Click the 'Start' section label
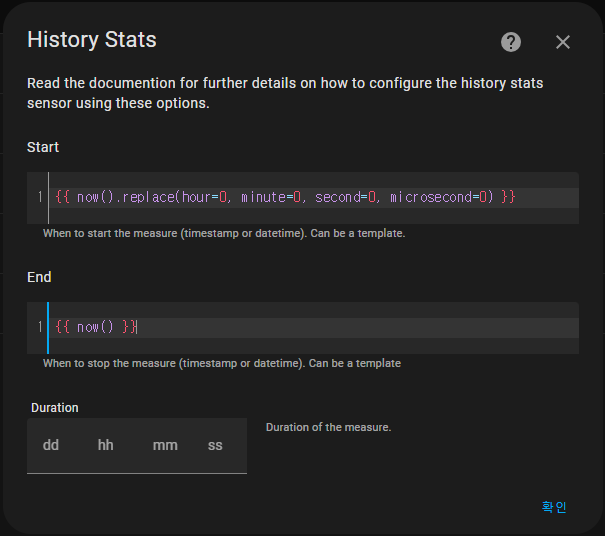Viewport: 605px width, 536px height. 43,147
